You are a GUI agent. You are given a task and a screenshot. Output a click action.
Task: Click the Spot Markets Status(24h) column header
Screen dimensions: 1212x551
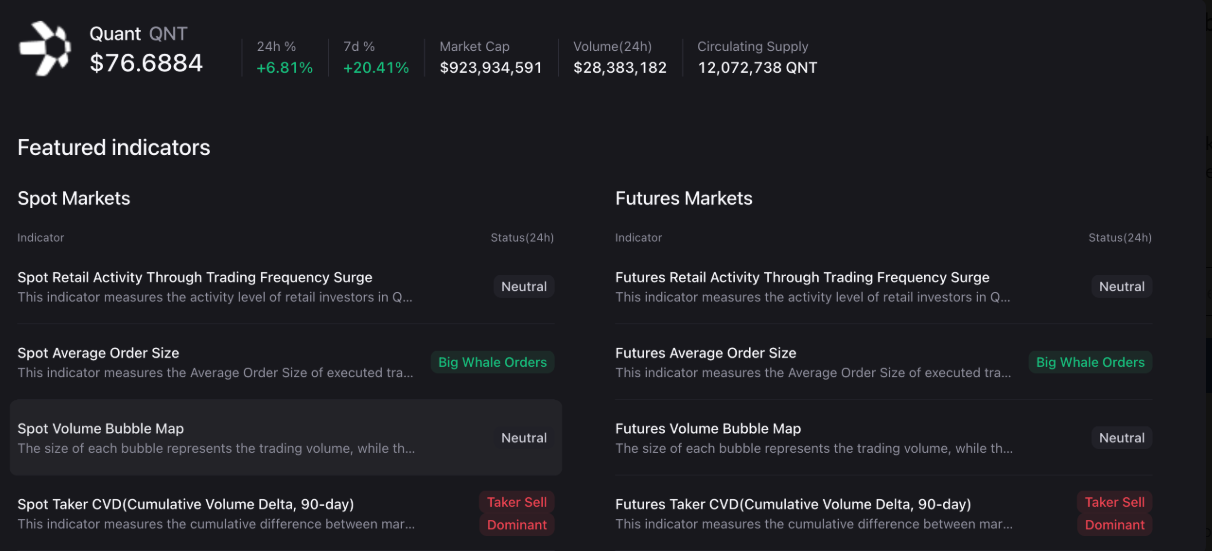pyautogui.click(x=522, y=238)
